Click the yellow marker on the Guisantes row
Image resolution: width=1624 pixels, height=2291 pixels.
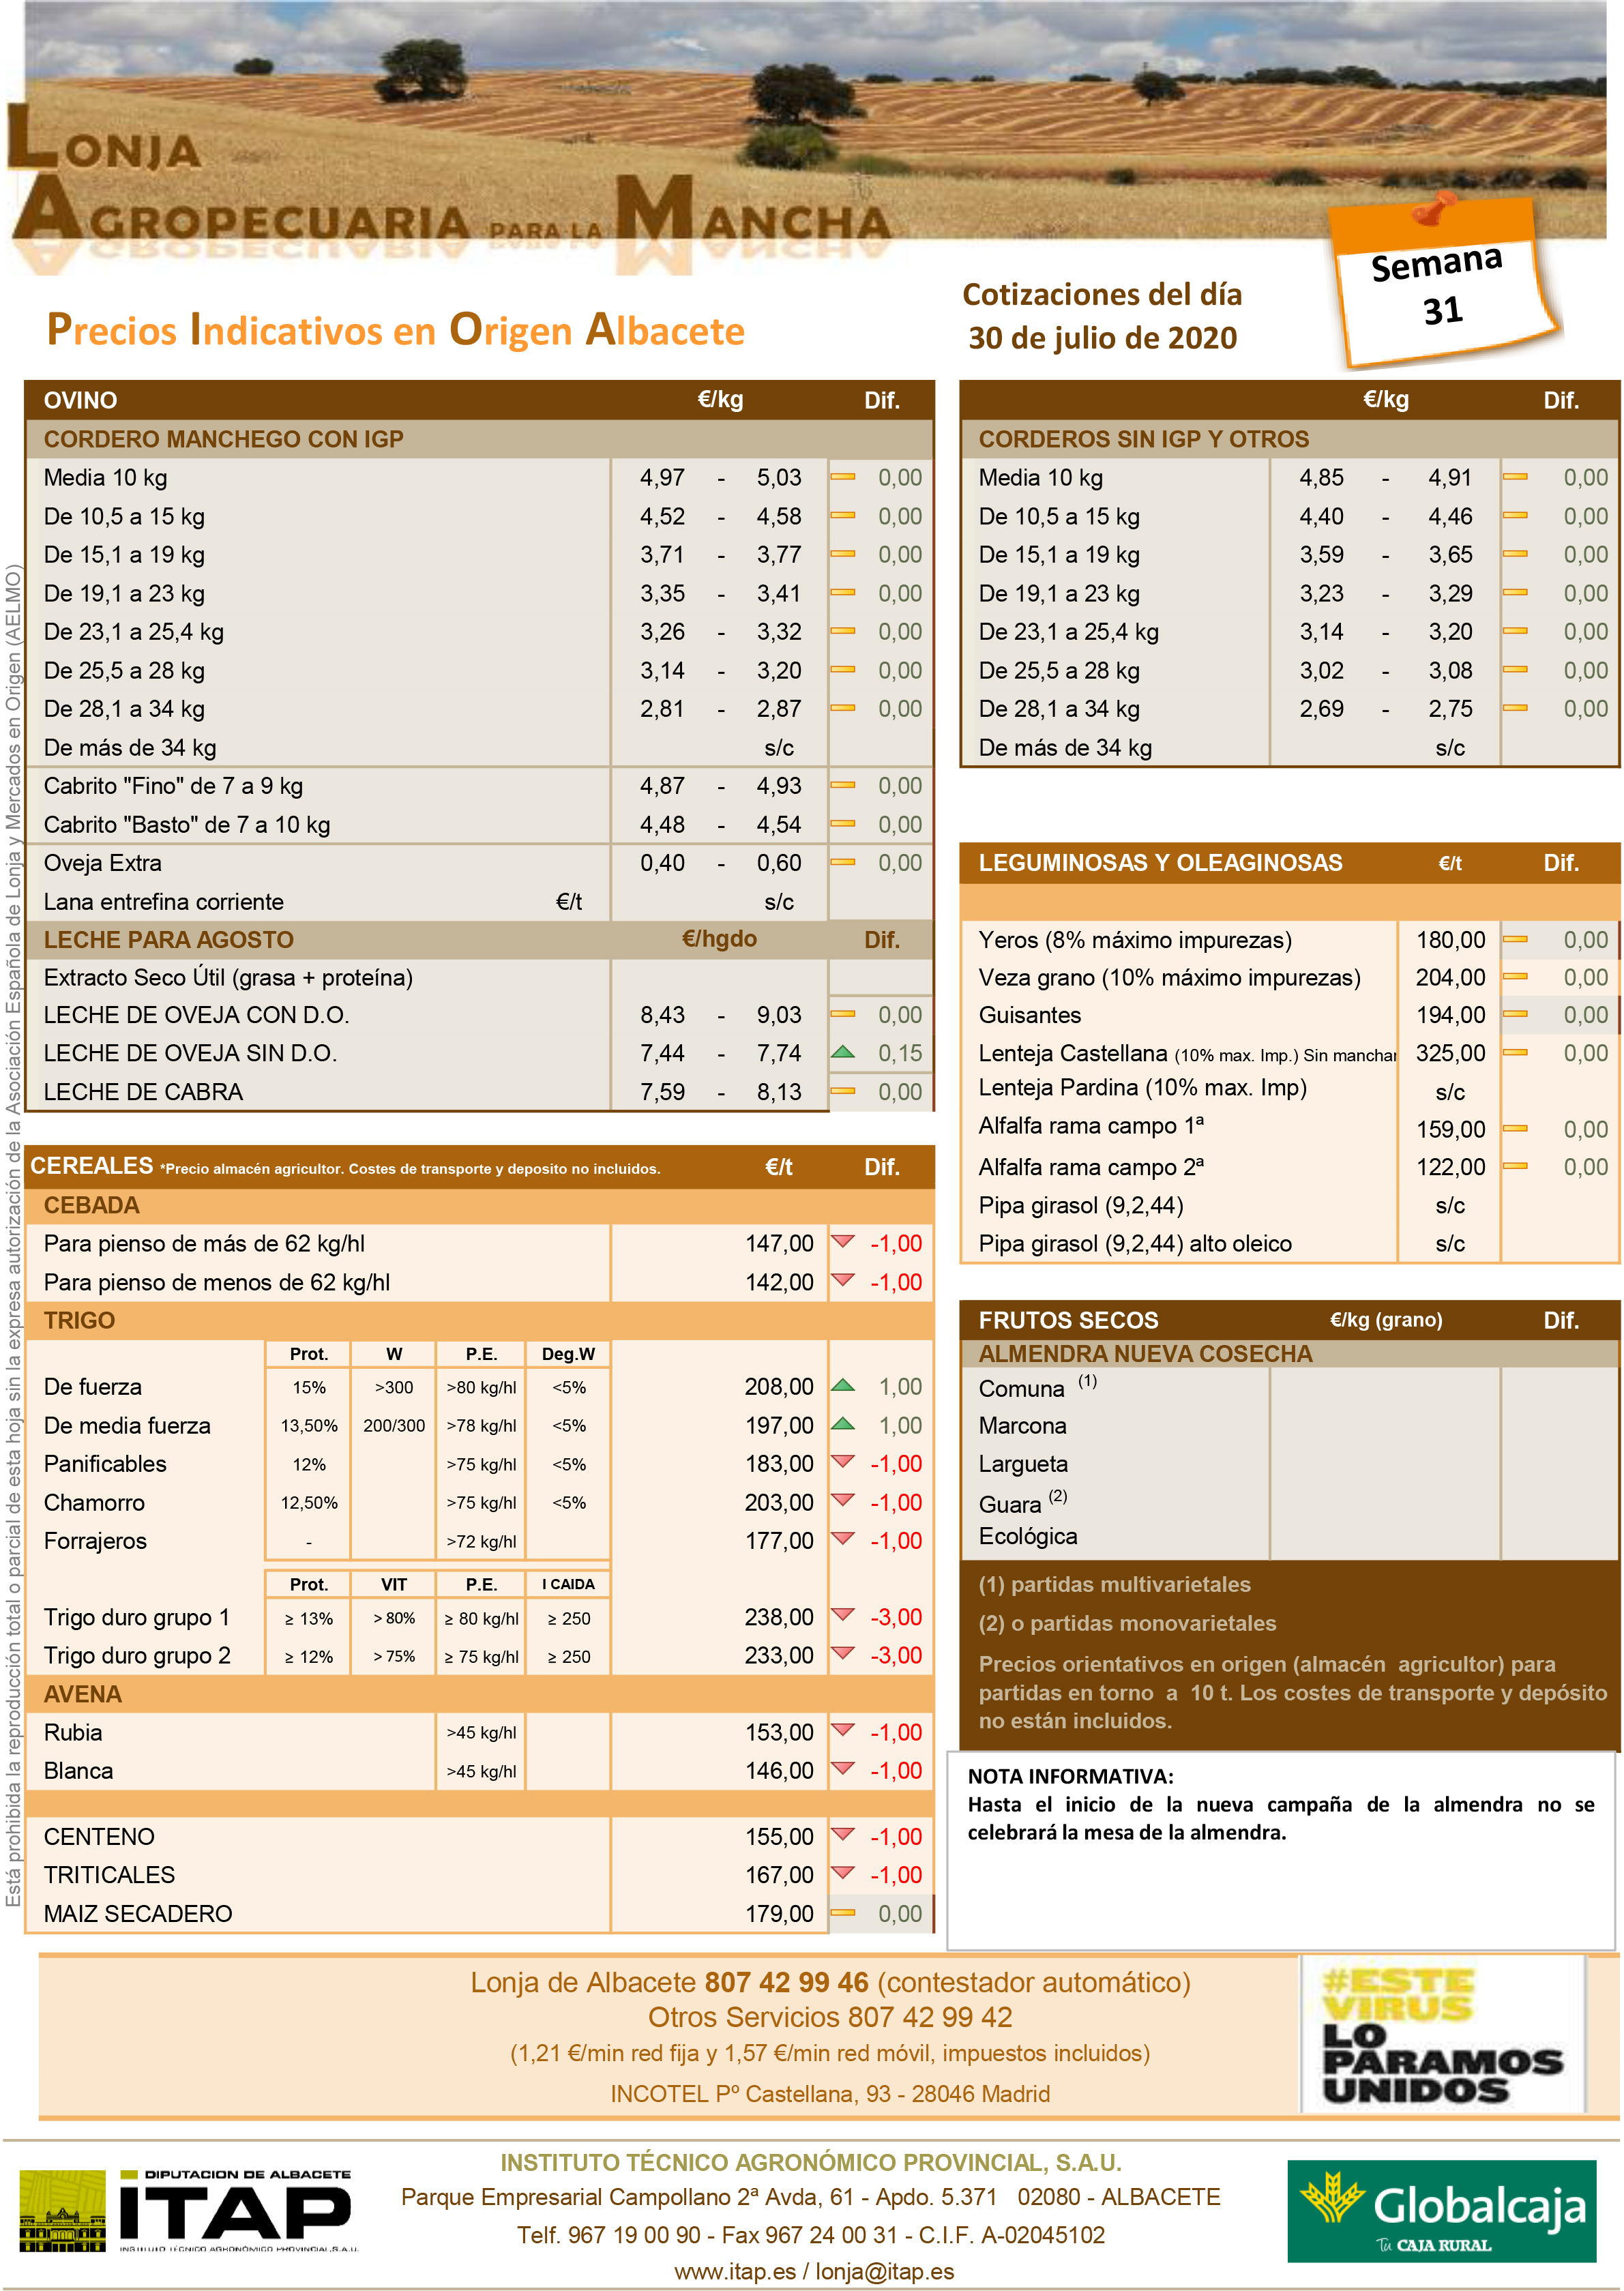(x=1515, y=1014)
